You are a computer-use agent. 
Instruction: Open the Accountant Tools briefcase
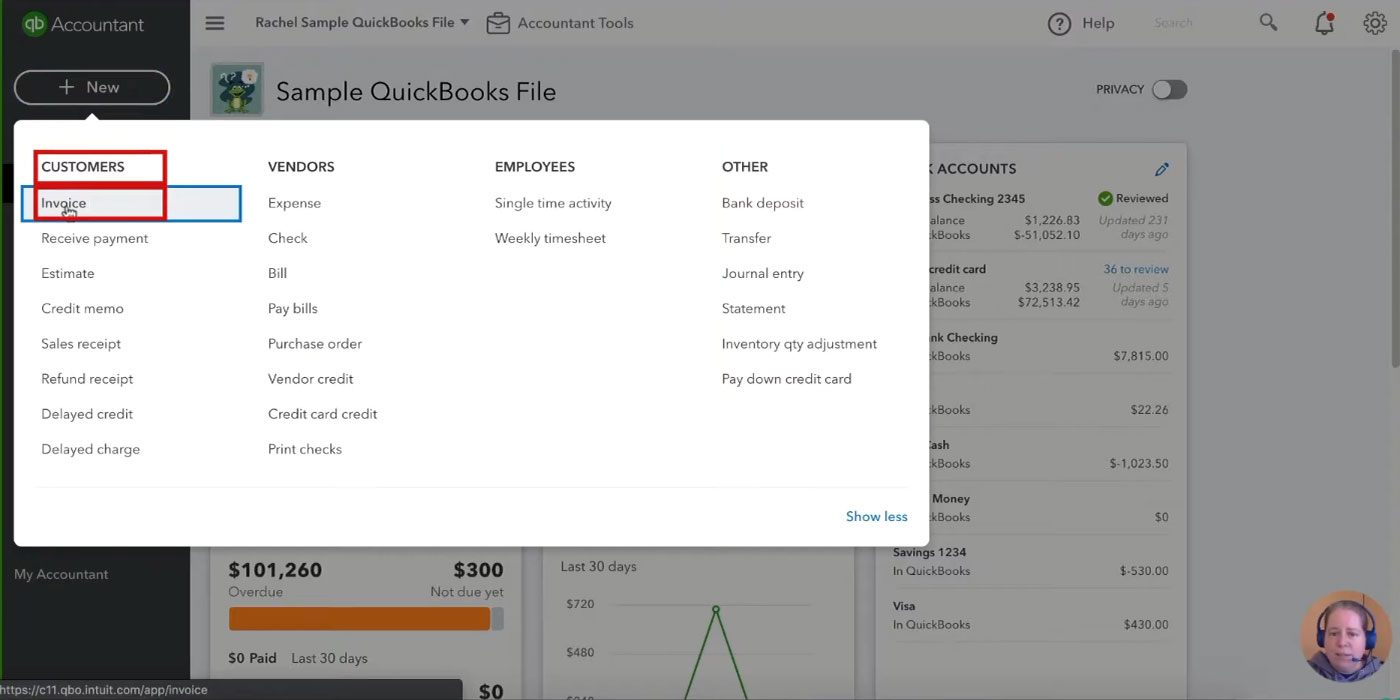[498, 23]
